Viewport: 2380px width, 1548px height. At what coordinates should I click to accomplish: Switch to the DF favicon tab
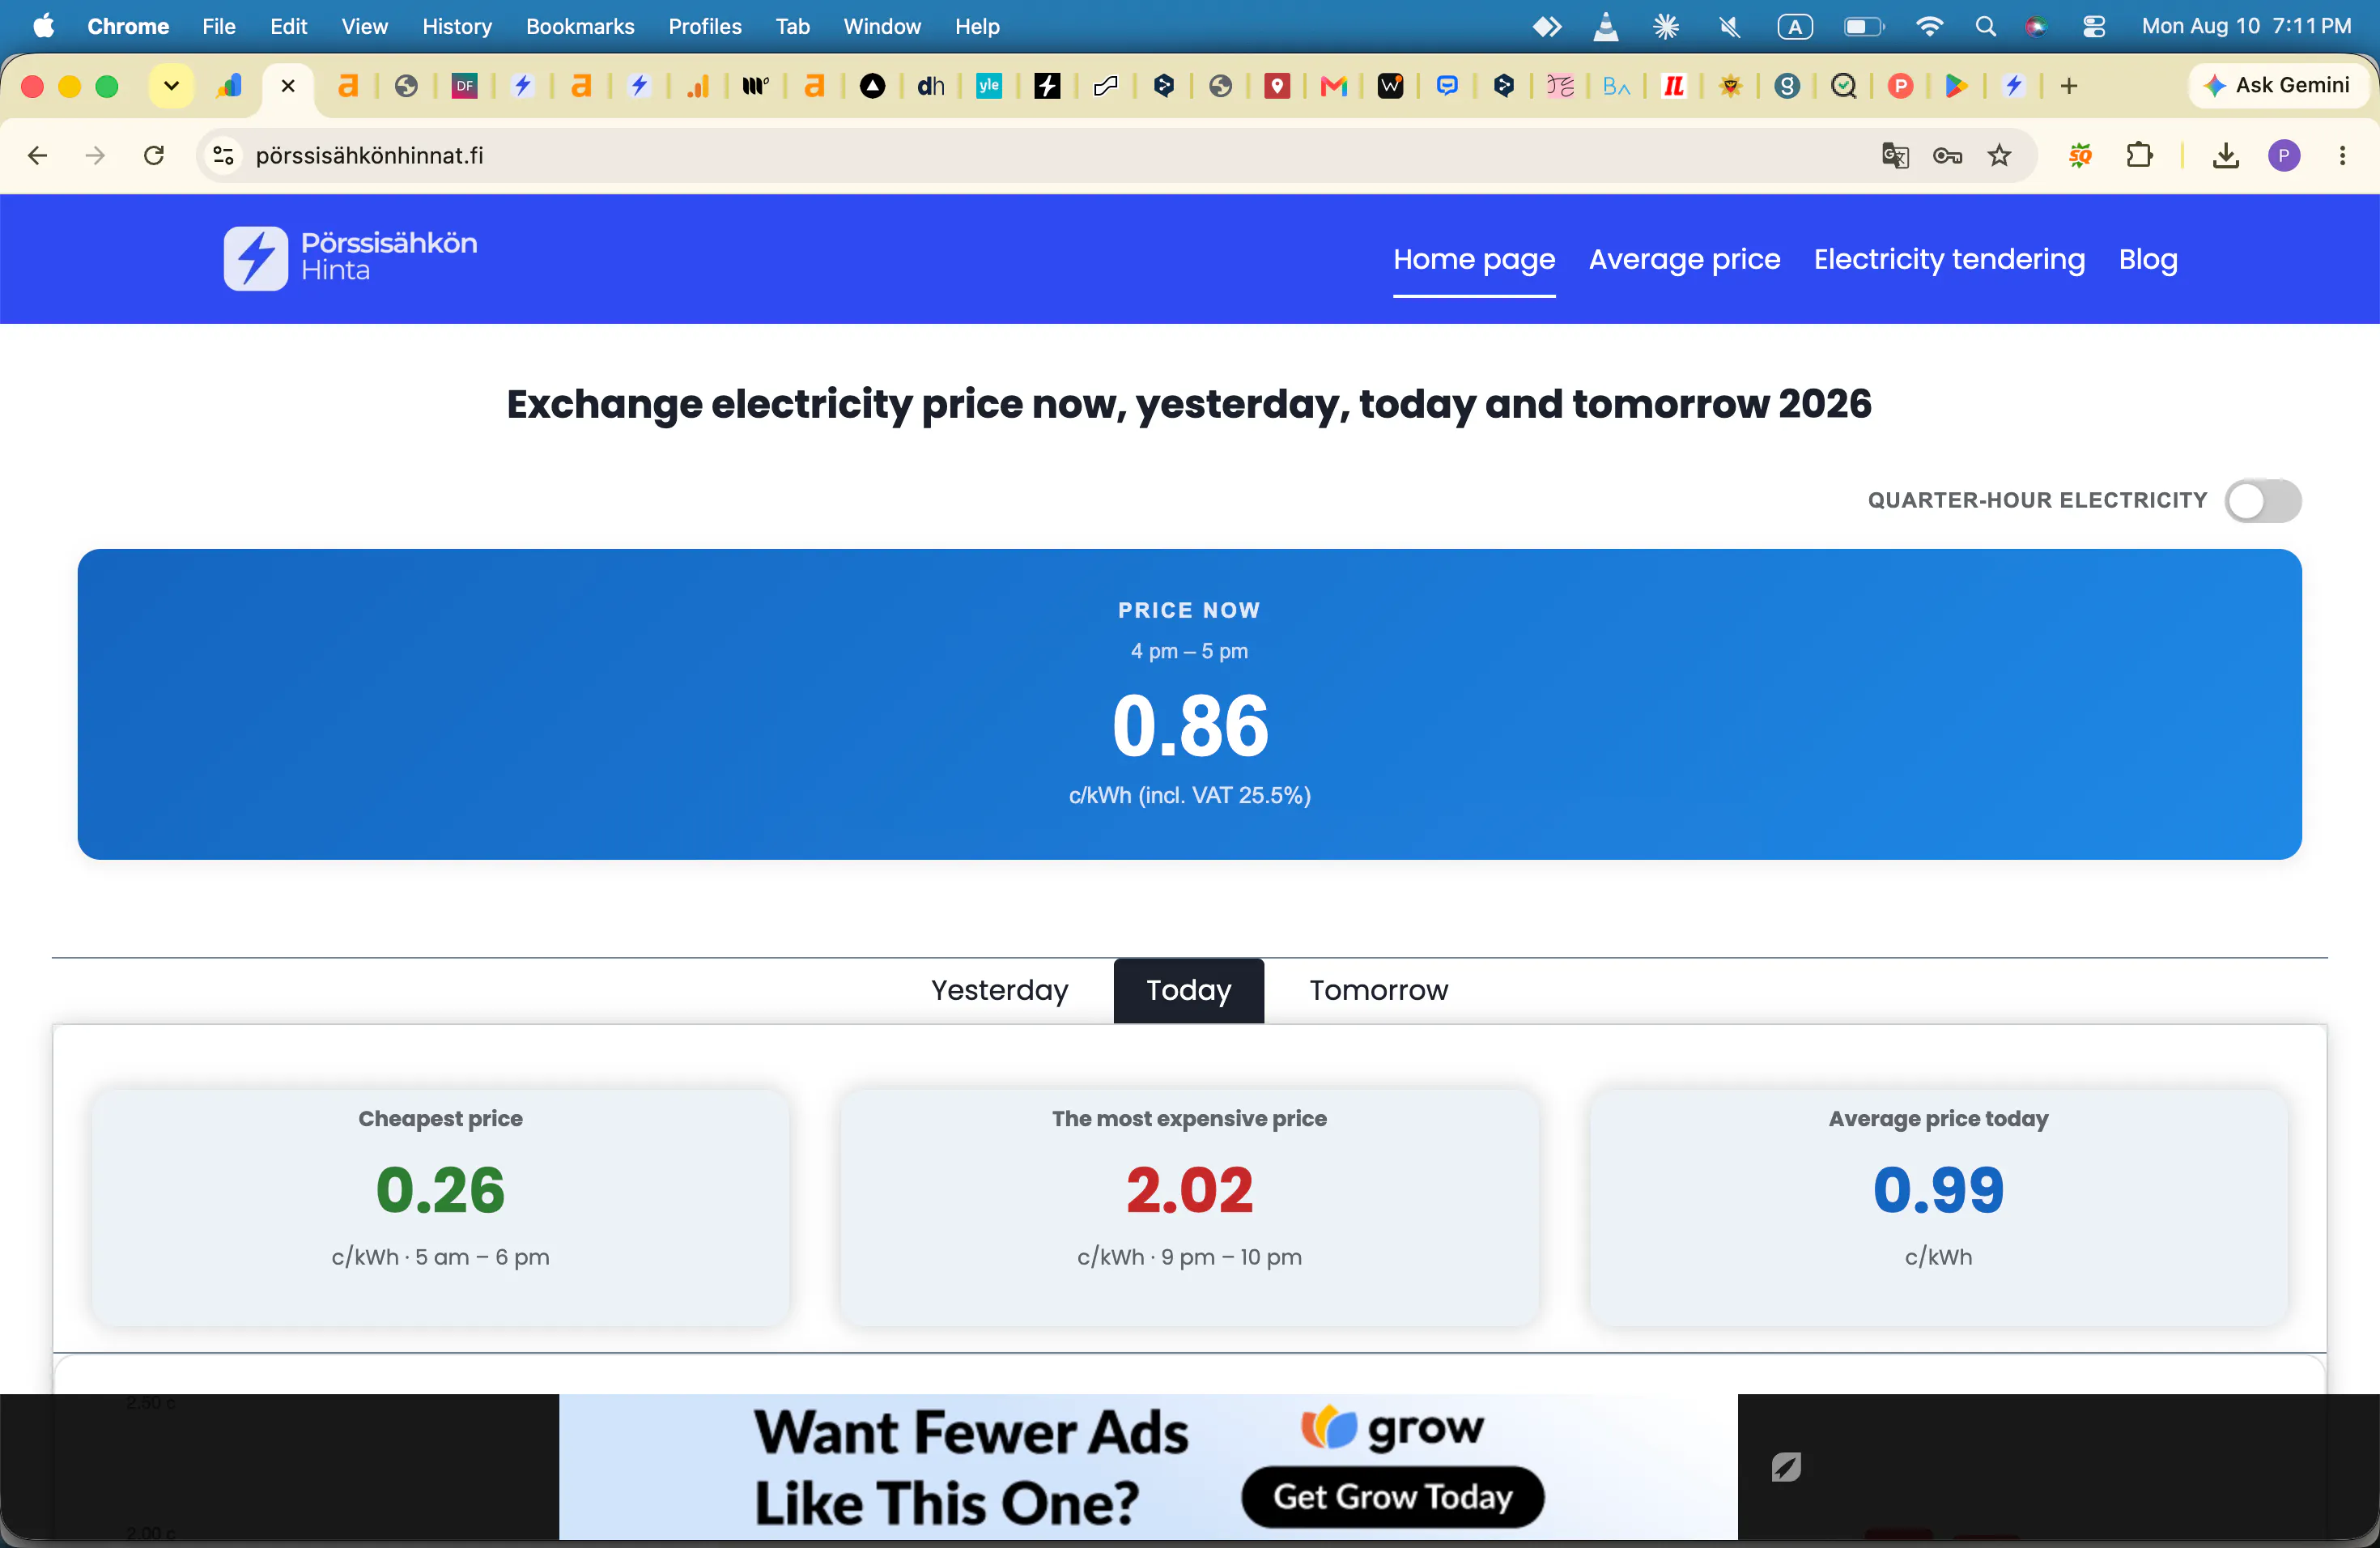(x=464, y=86)
